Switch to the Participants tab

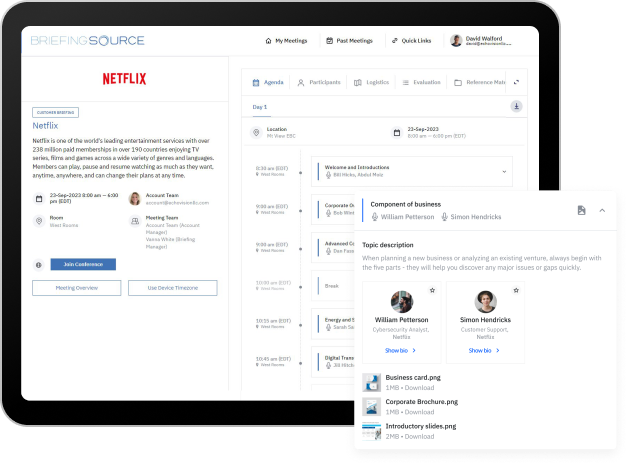[x=319, y=82]
